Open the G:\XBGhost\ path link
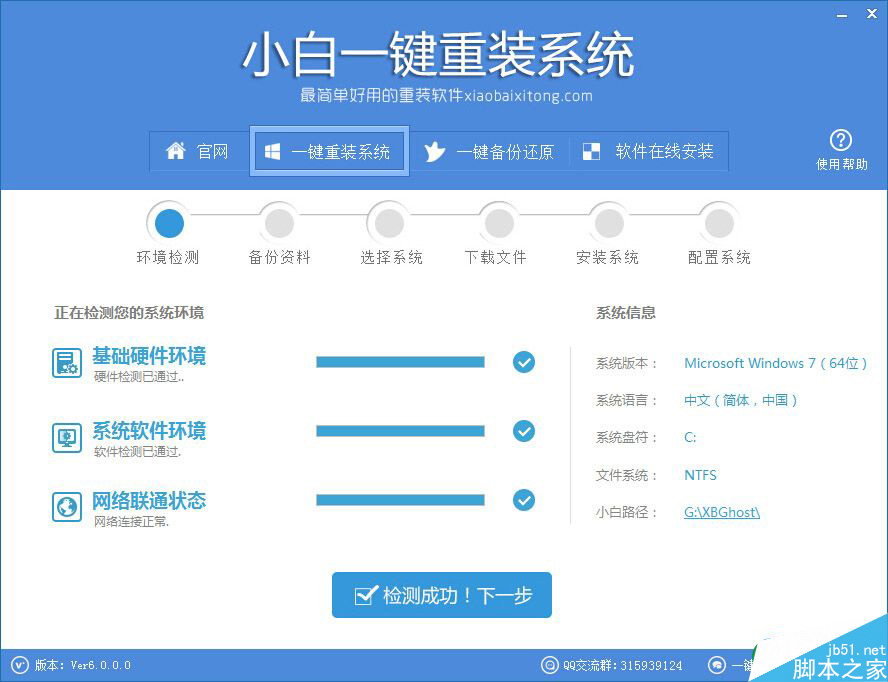Viewport: 888px width, 682px height. point(721,511)
